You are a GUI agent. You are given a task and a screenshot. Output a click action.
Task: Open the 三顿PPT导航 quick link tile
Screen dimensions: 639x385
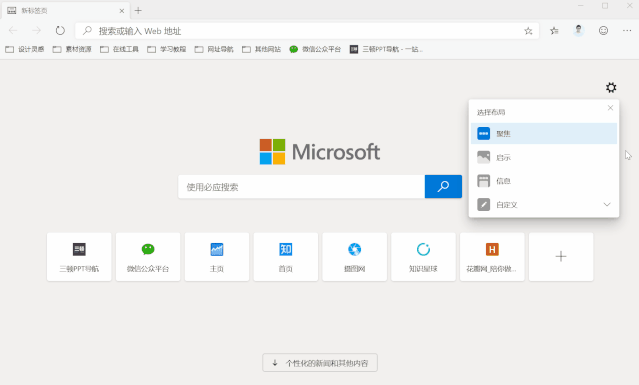coord(79,257)
